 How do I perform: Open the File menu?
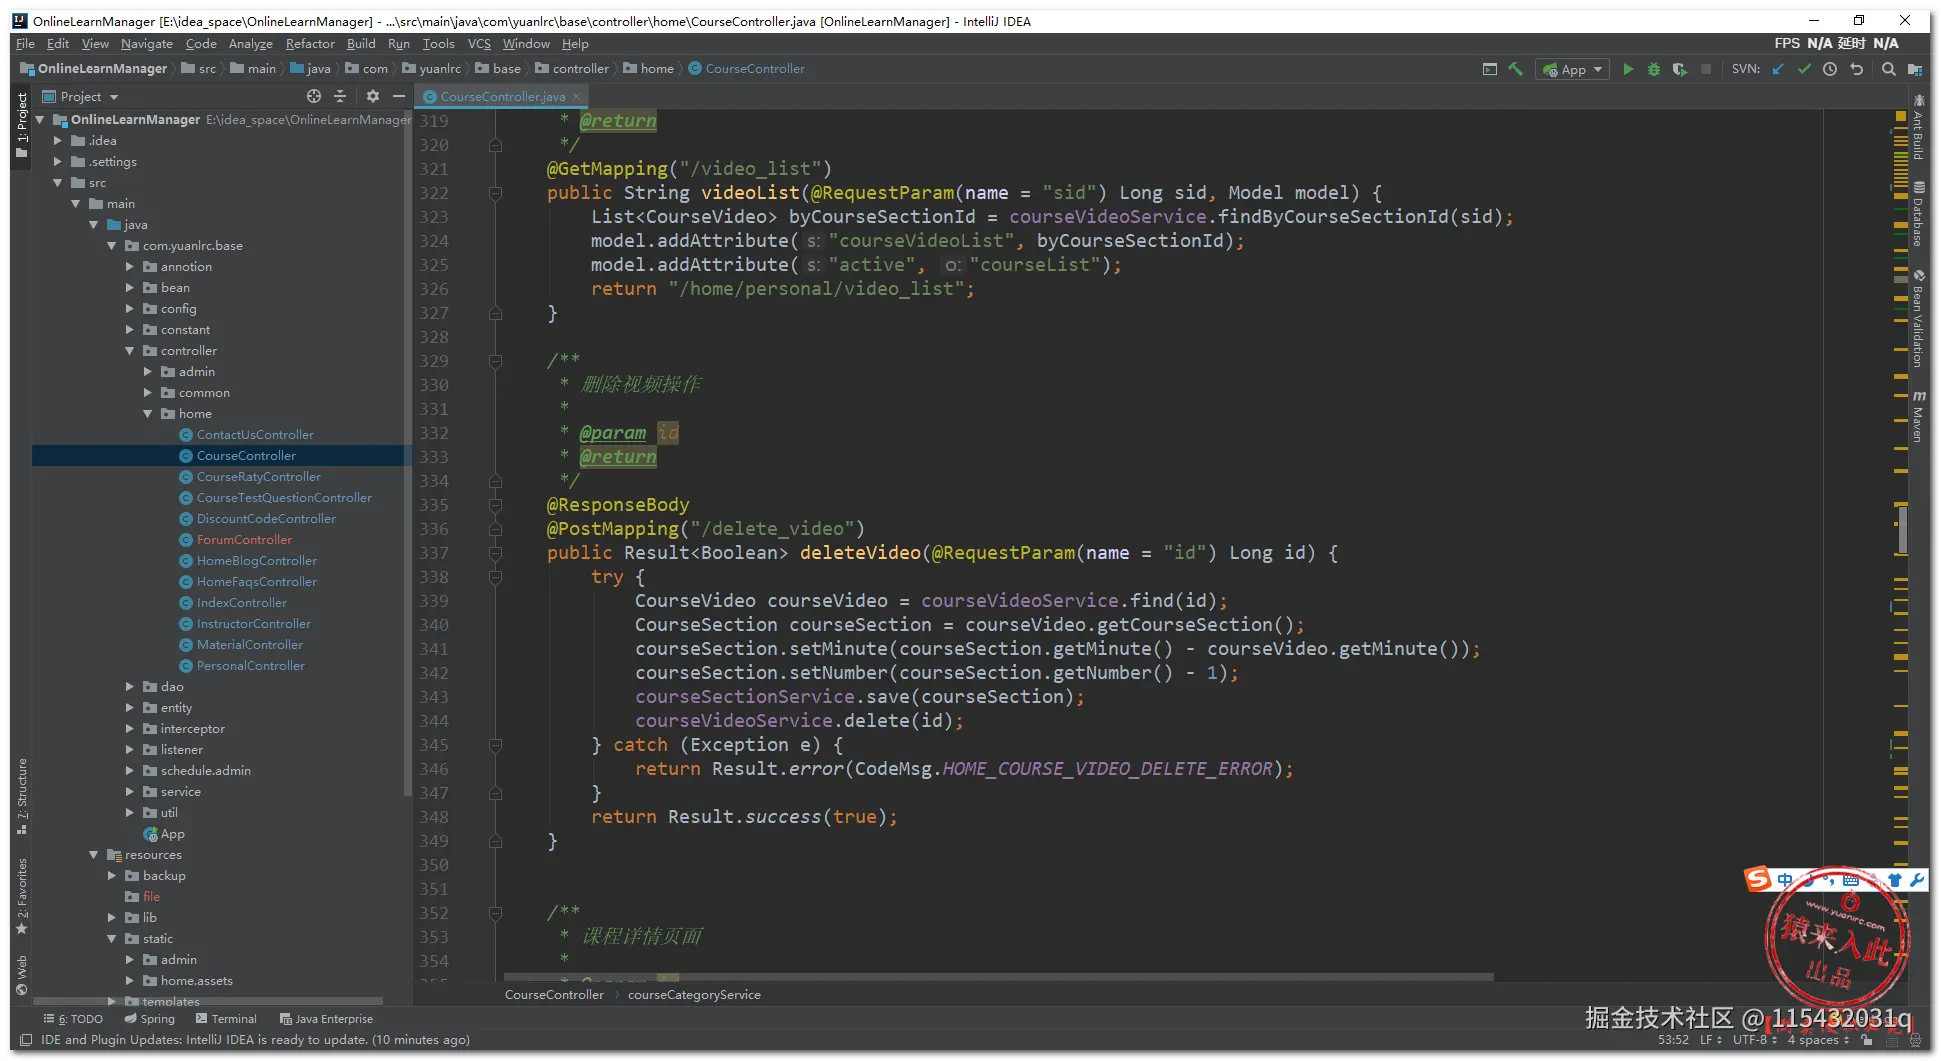tap(25, 44)
